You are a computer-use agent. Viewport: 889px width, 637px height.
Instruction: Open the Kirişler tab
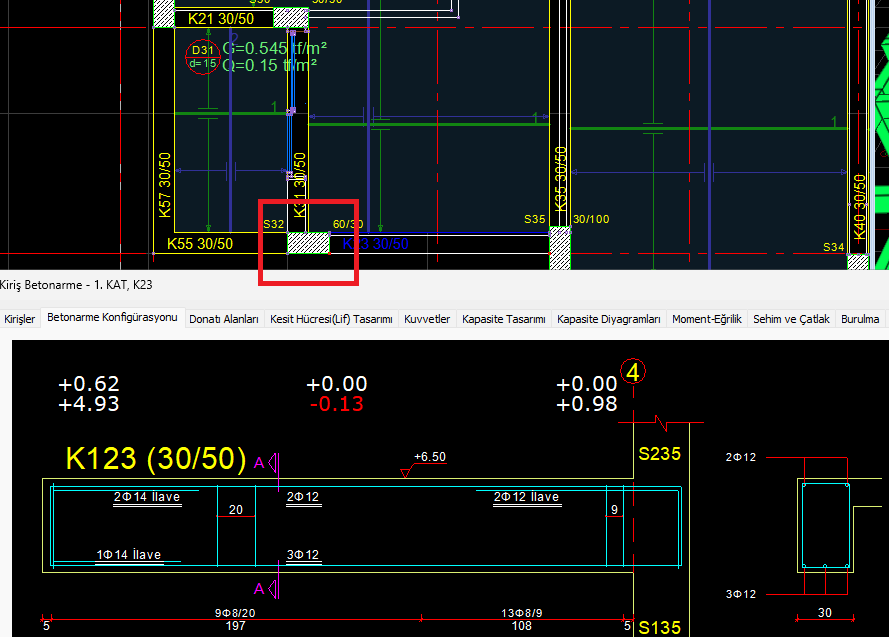coord(20,319)
